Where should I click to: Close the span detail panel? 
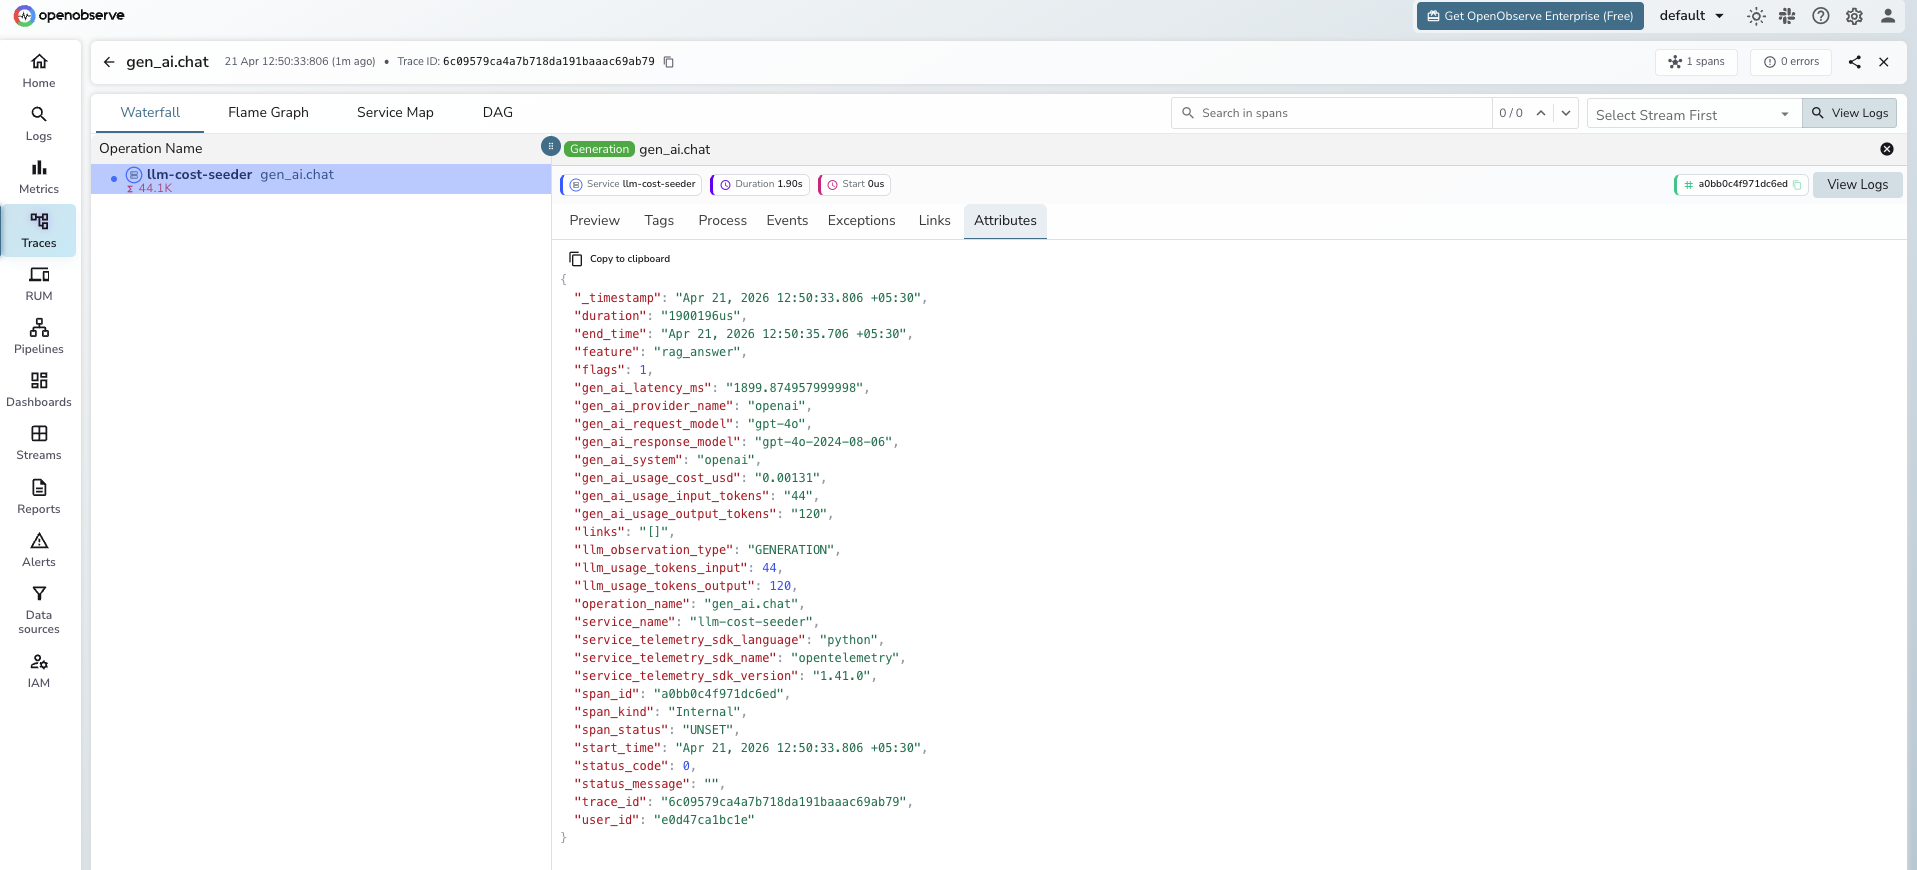[x=1887, y=149]
